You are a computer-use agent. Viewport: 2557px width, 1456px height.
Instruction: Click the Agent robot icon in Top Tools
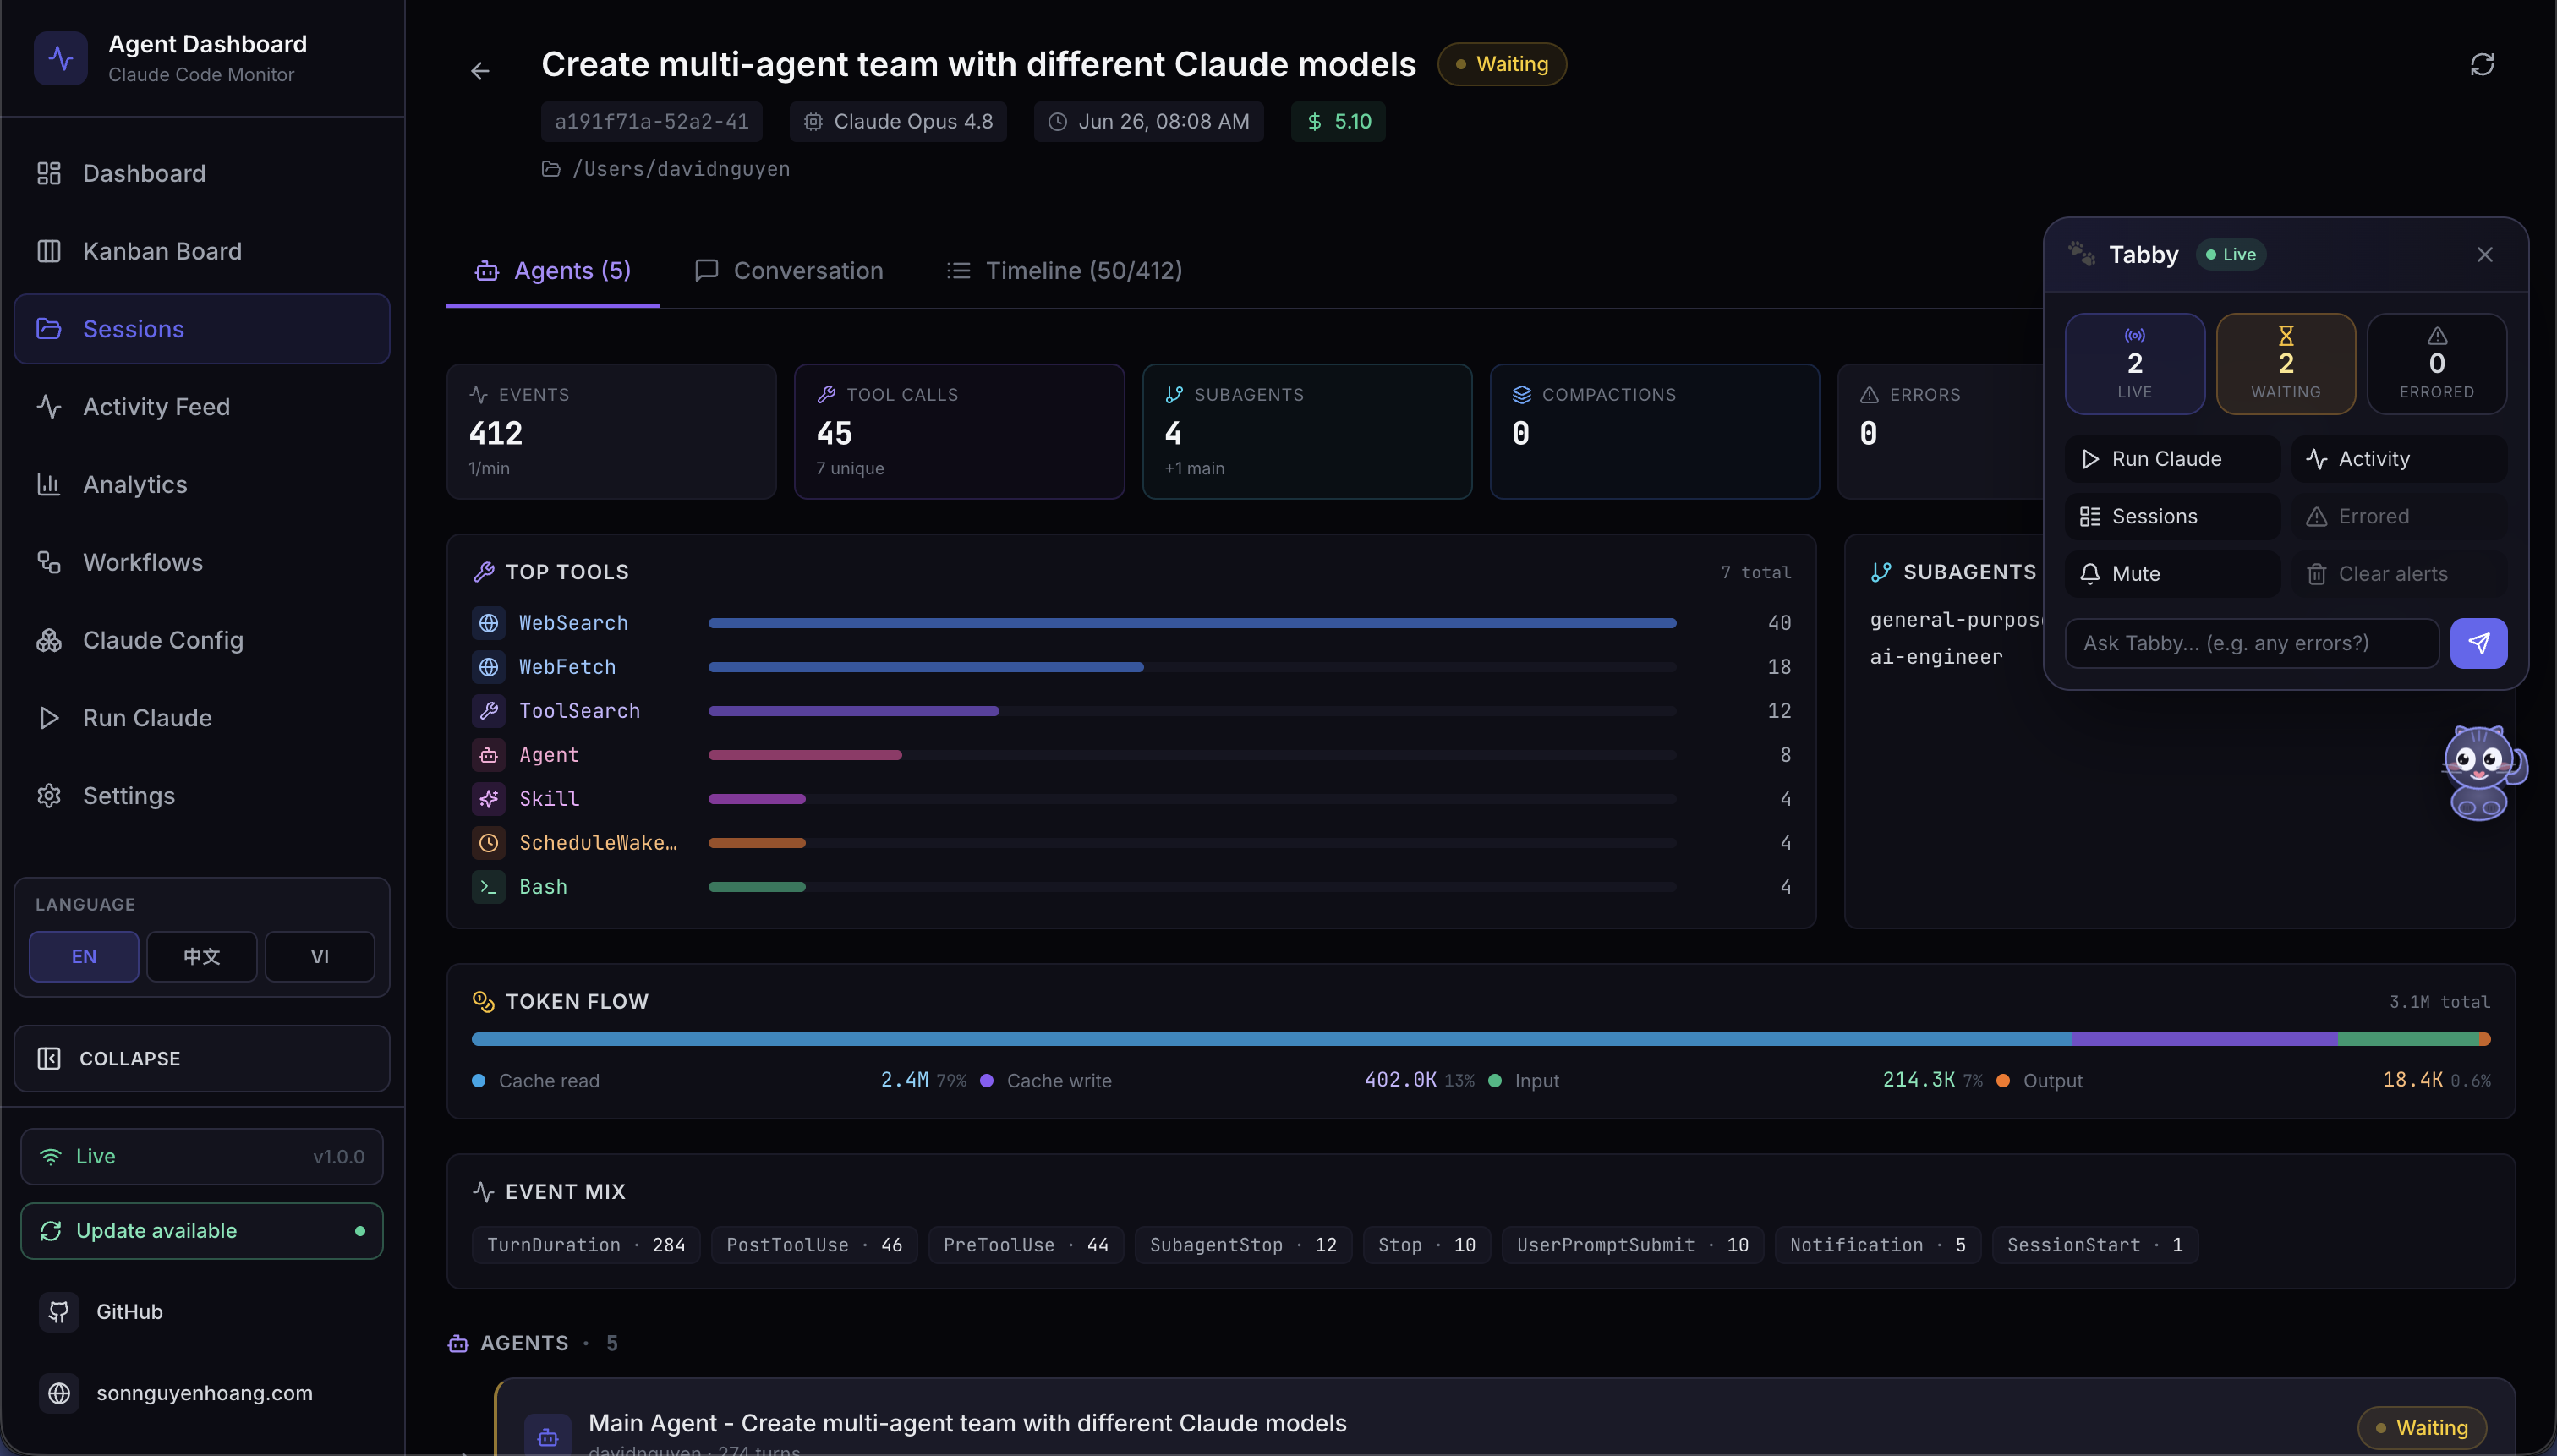(x=488, y=755)
